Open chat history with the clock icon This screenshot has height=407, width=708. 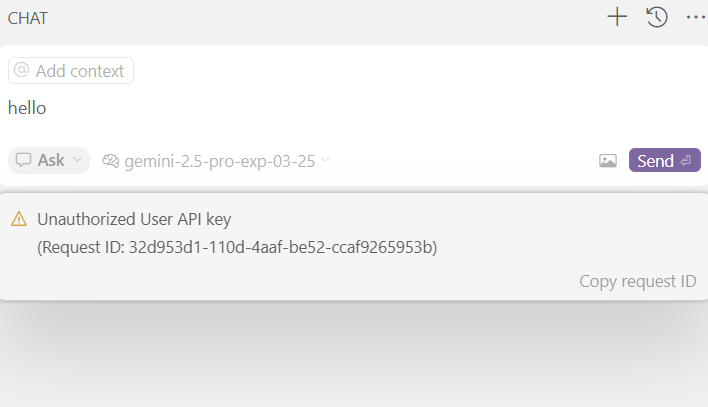(x=657, y=17)
